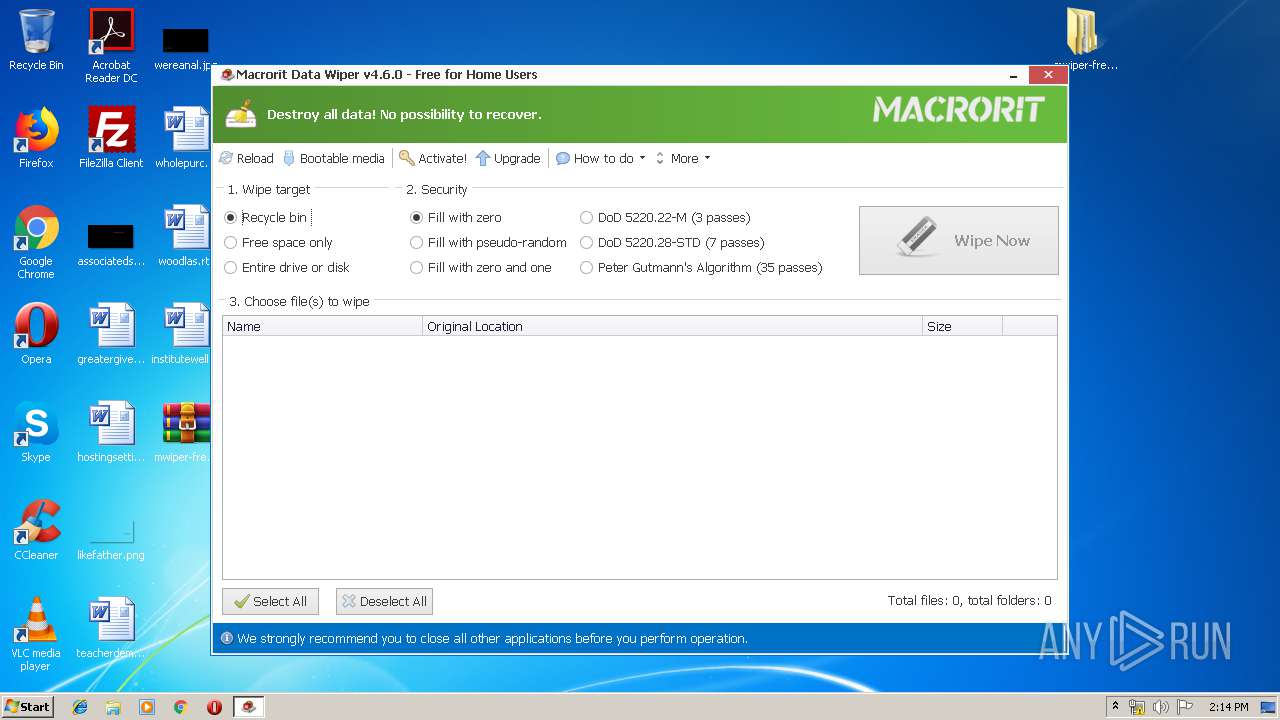Open network icon in system tray
Image resolution: width=1280 pixels, height=720 pixels.
1137,707
